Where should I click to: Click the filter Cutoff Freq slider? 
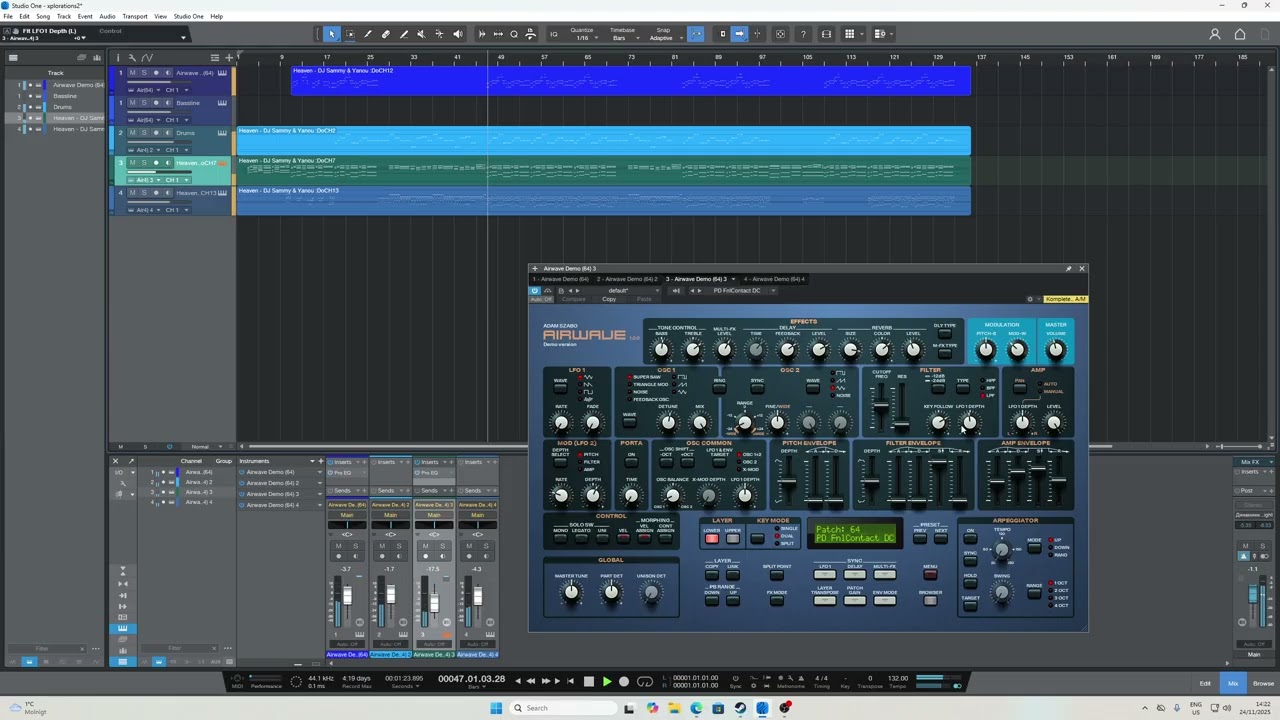coord(880,407)
